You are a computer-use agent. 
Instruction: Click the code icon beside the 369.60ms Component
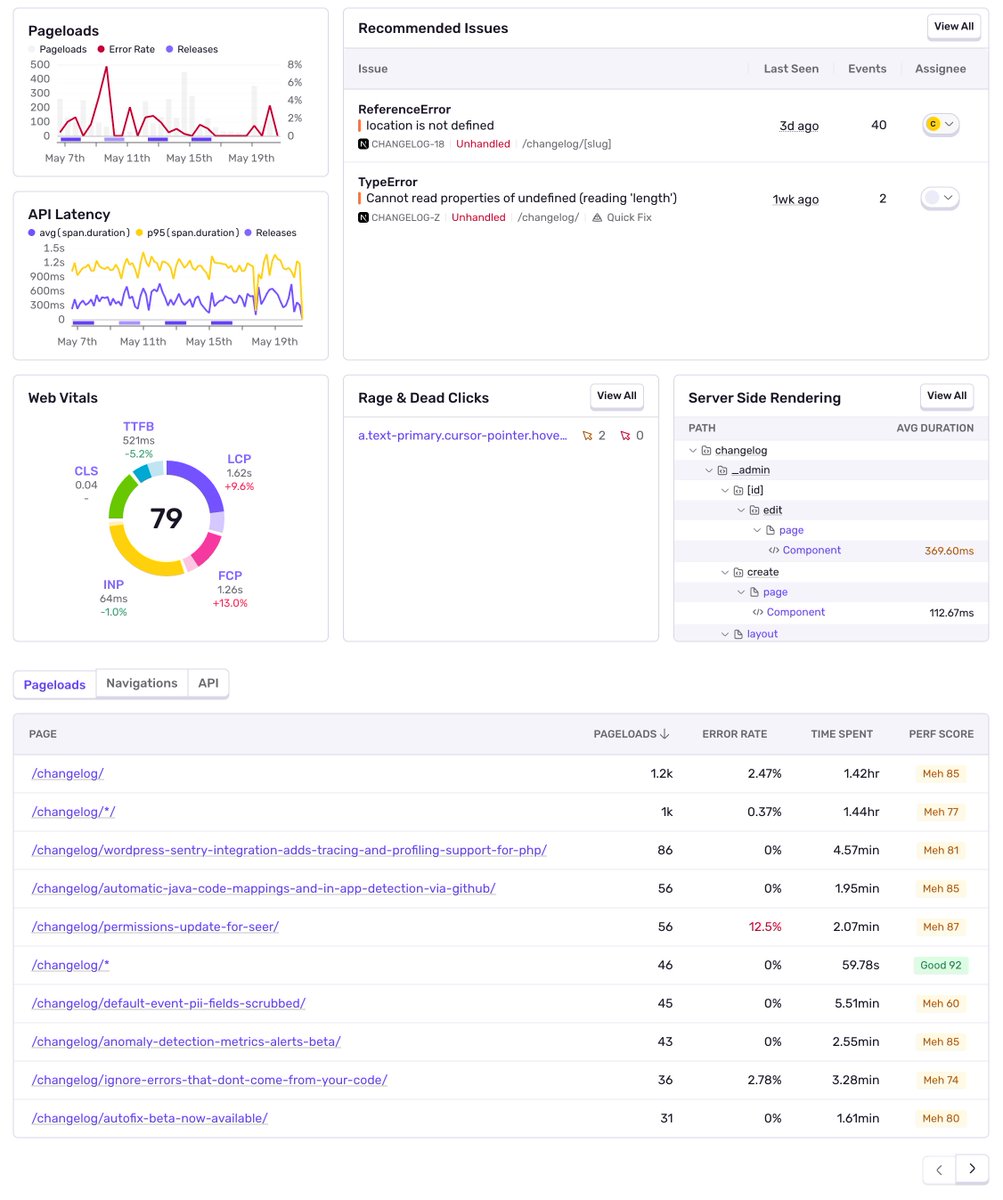point(774,550)
